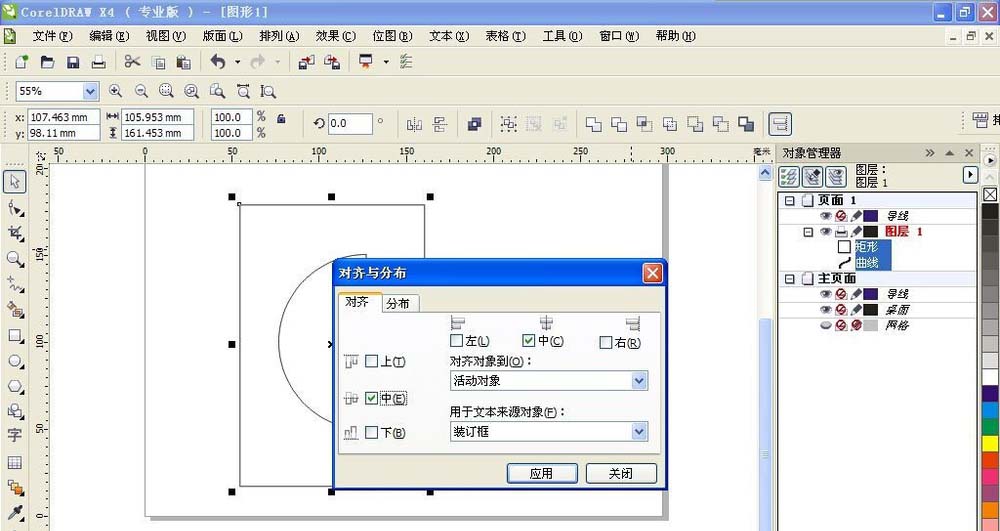Select the 矩形 object in Object Manager
The width and height of the screenshot is (1000, 531).
pyautogui.click(x=866, y=247)
